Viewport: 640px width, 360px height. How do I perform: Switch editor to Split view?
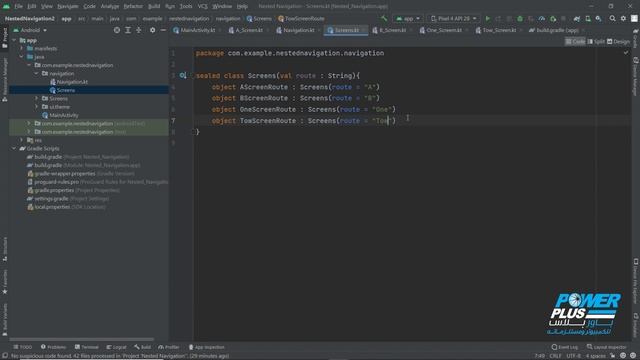[x=596, y=42]
